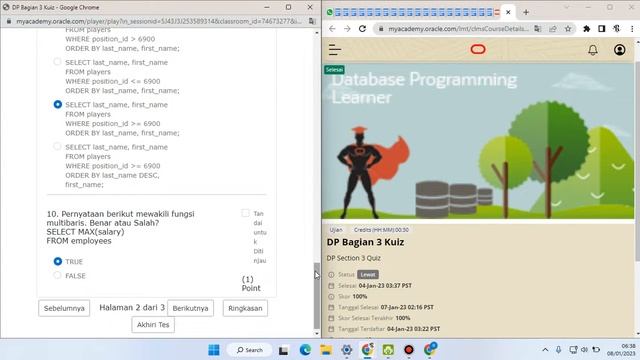Click the DP Section 3 Quiz subtitle

(353, 258)
